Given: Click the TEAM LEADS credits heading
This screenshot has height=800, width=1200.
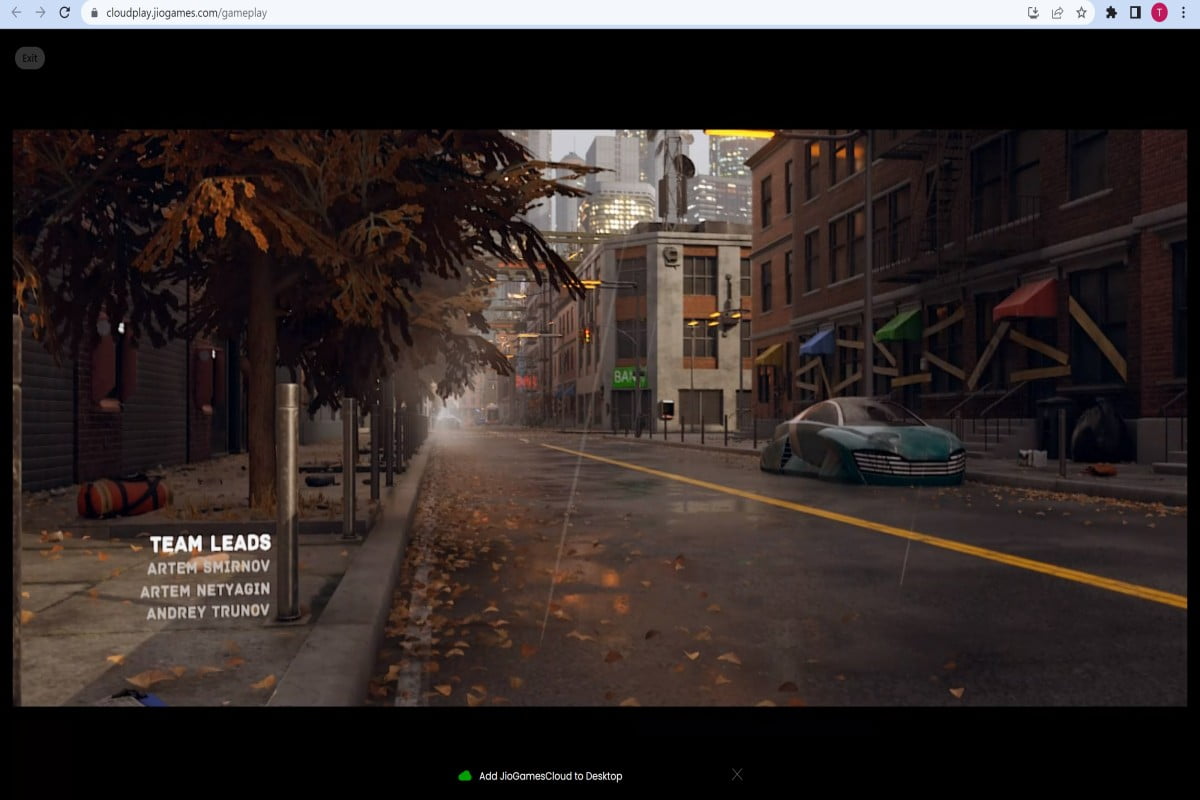Looking at the screenshot, I should pyautogui.click(x=211, y=544).
